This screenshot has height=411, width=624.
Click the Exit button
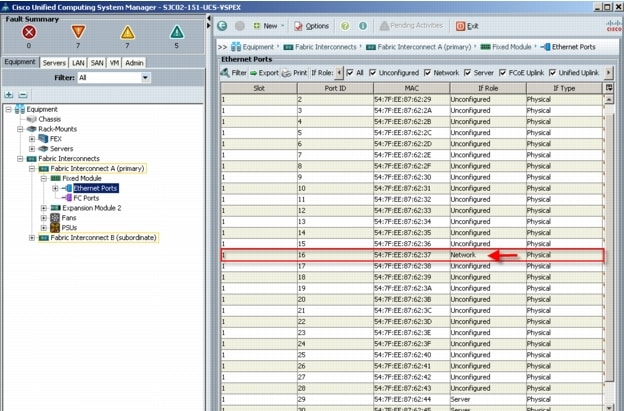(467, 26)
